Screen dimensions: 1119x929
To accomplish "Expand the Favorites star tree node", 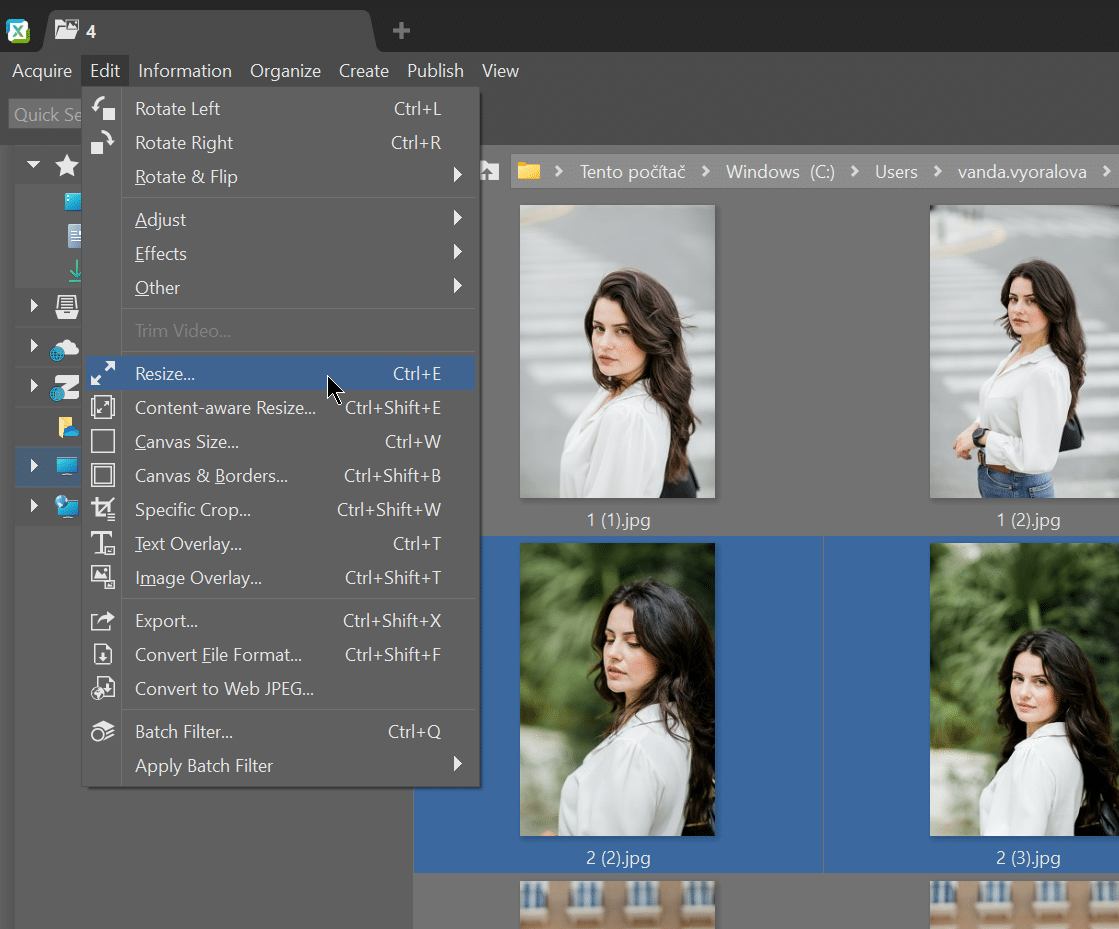I will coord(34,165).
